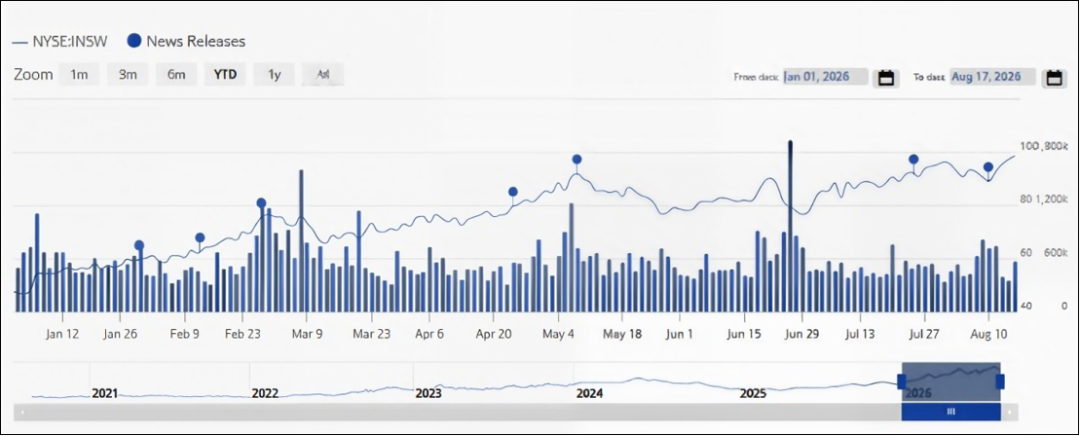Edit the To date field
Viewport: 1080px width, 436px height.
point(992,76)
